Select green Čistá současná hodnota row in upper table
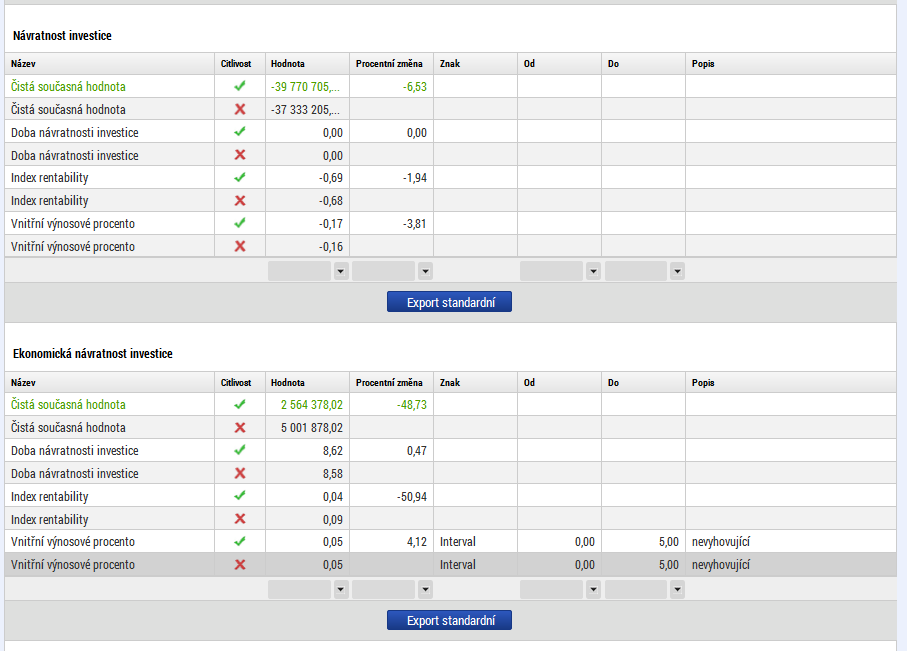This screenshot has height=651, width=907. [450, 86]
